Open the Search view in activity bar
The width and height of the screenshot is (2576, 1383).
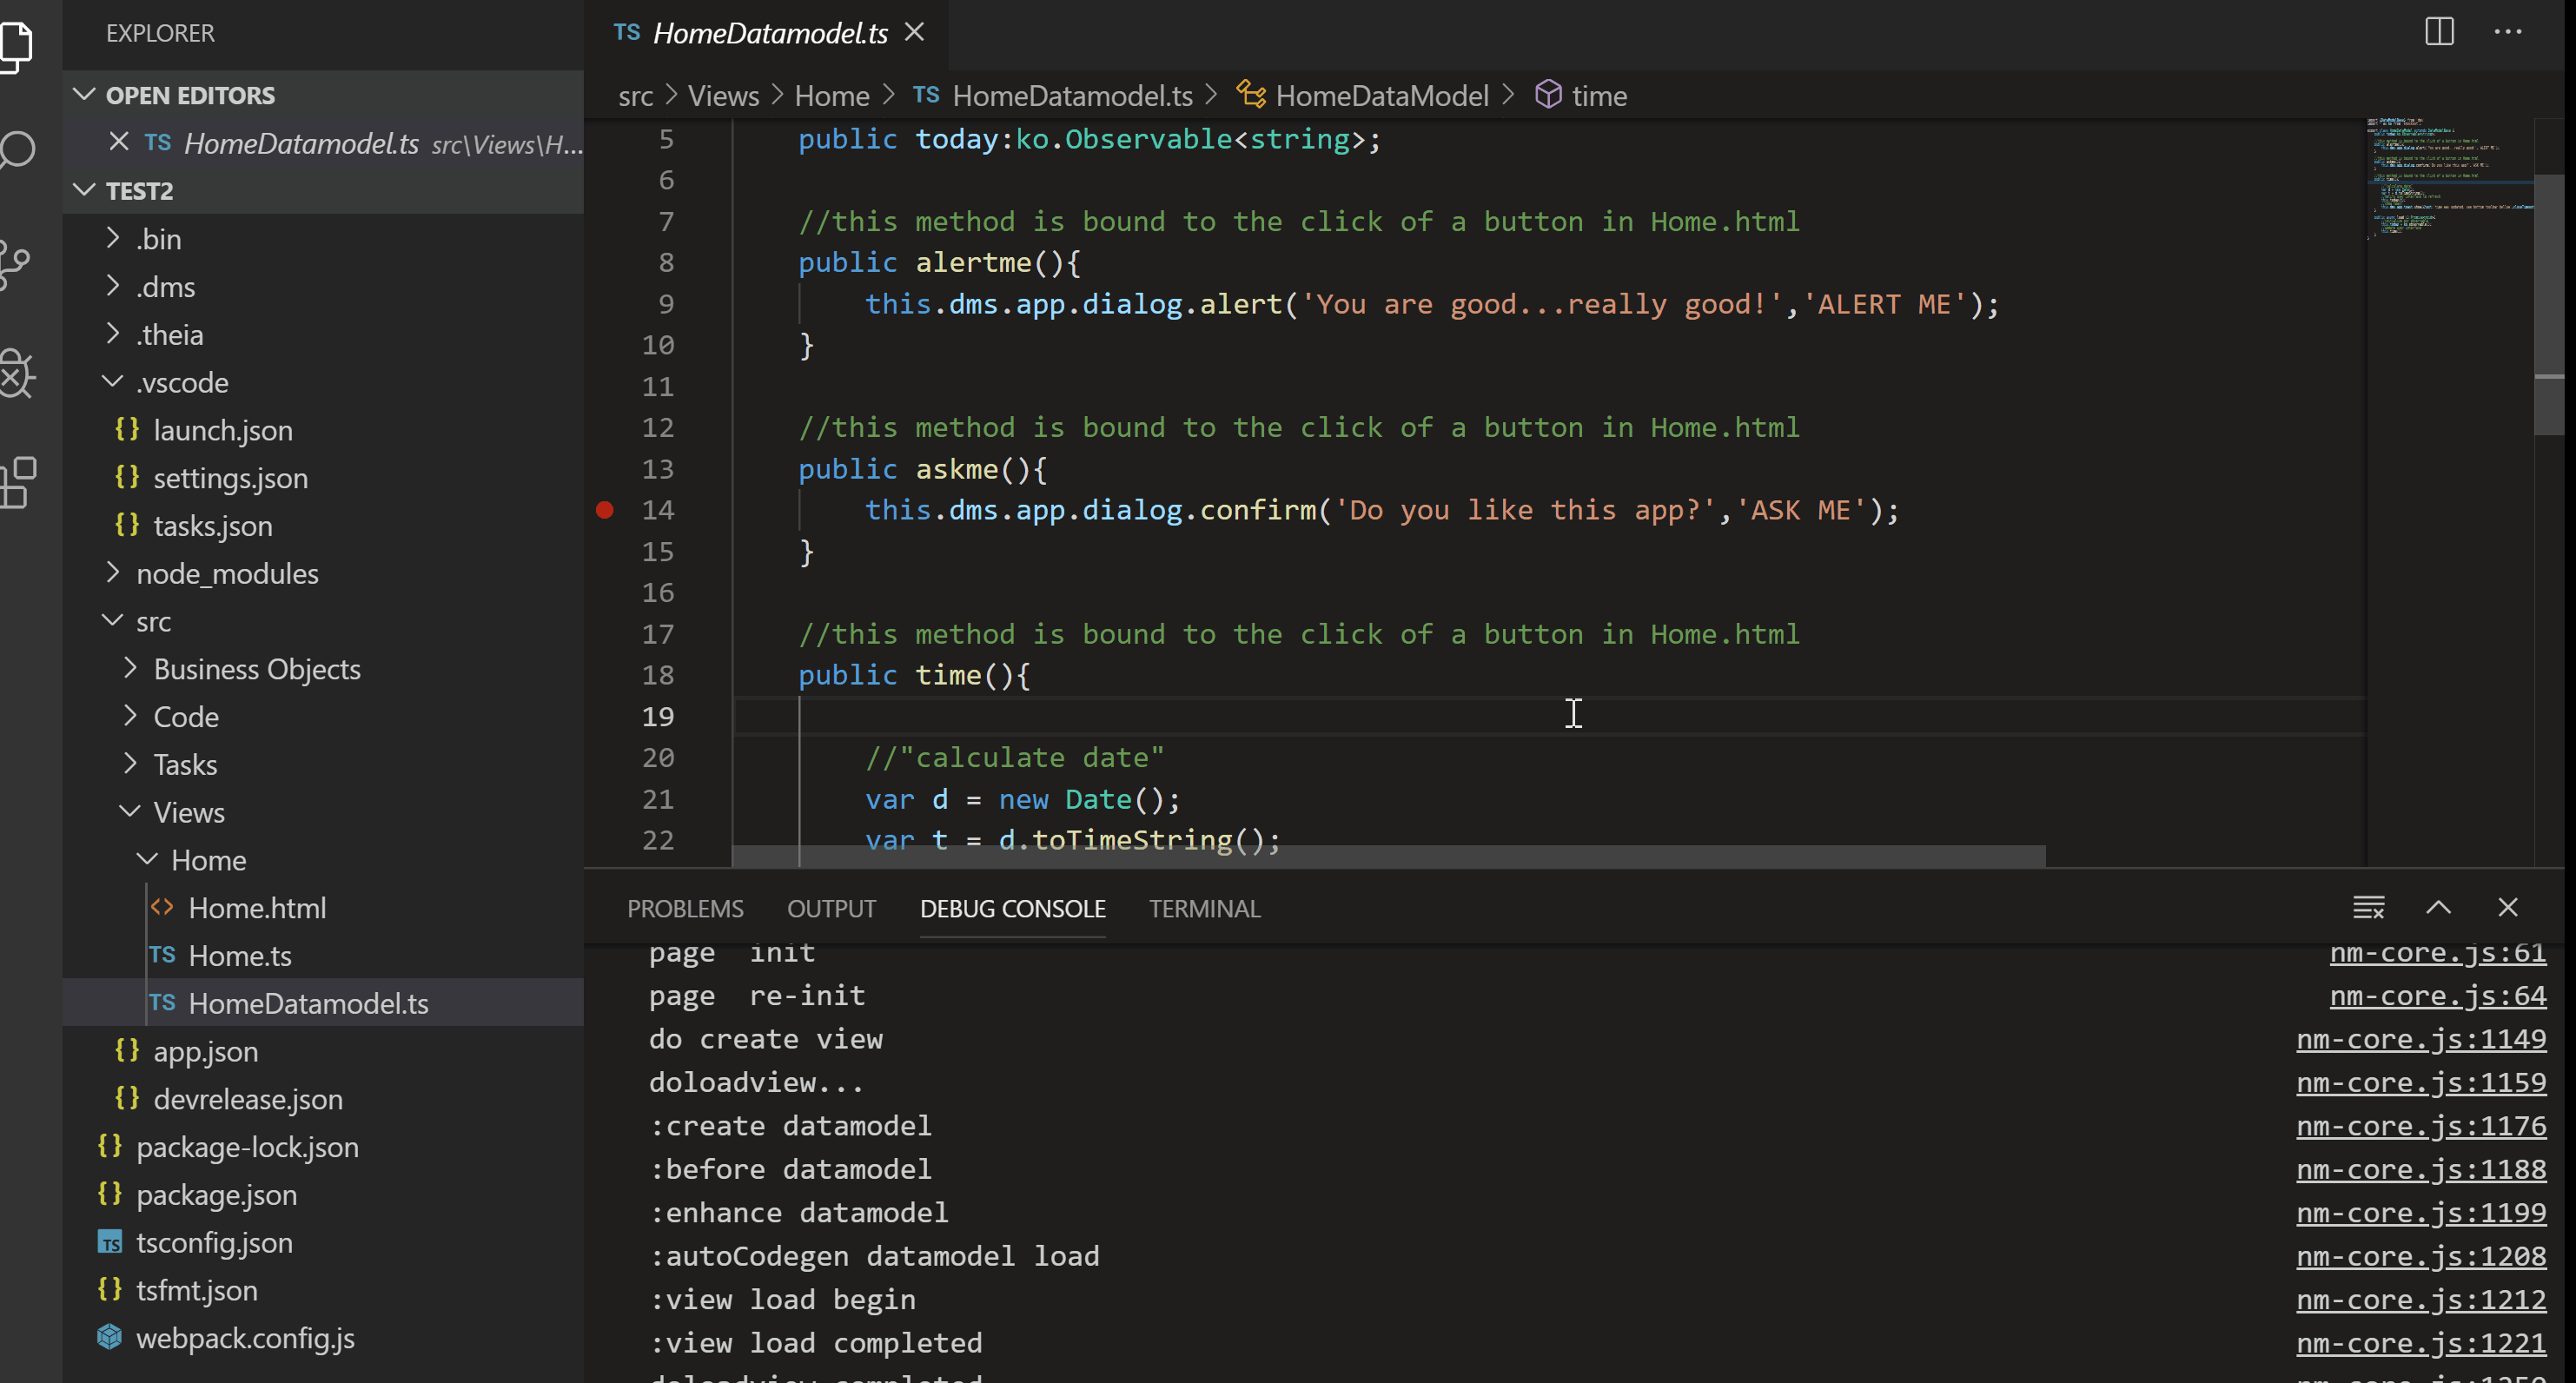[17, 150]
